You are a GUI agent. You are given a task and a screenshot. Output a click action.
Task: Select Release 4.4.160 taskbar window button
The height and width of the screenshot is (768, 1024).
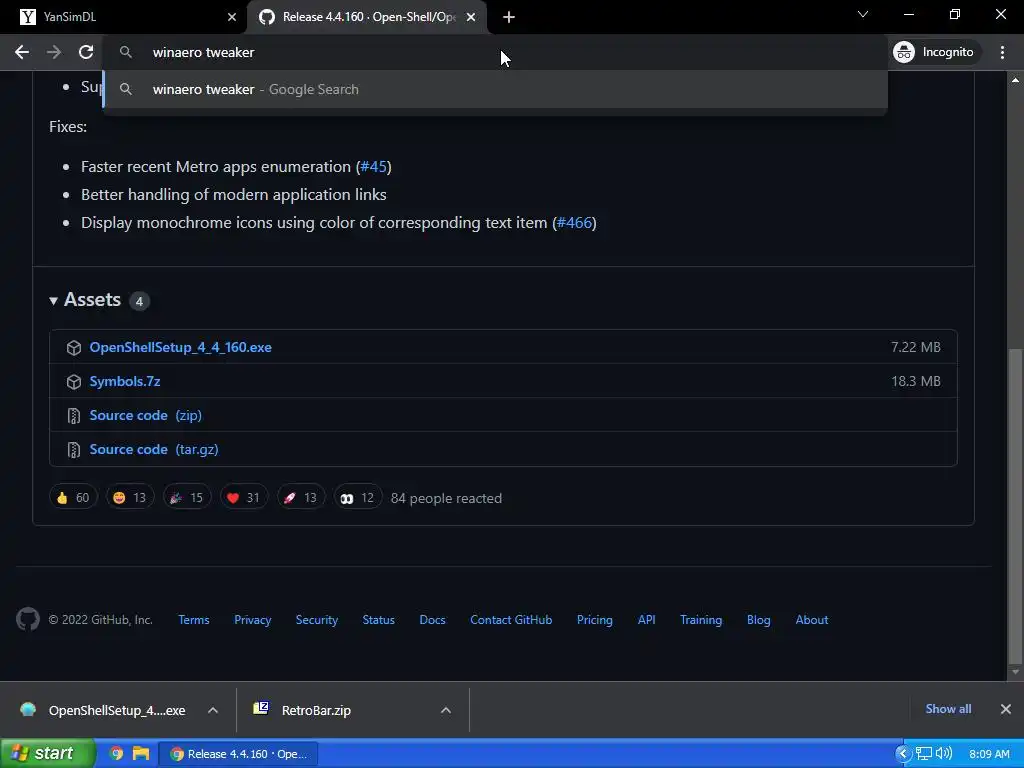point(238,754)
